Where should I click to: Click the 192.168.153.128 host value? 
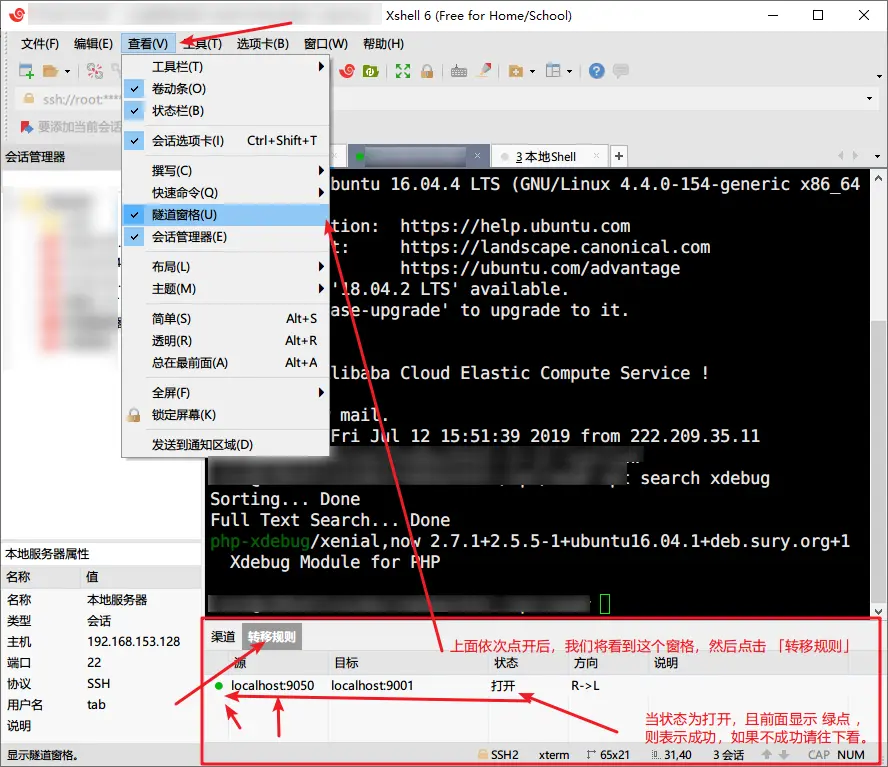(x=134, y=642)
